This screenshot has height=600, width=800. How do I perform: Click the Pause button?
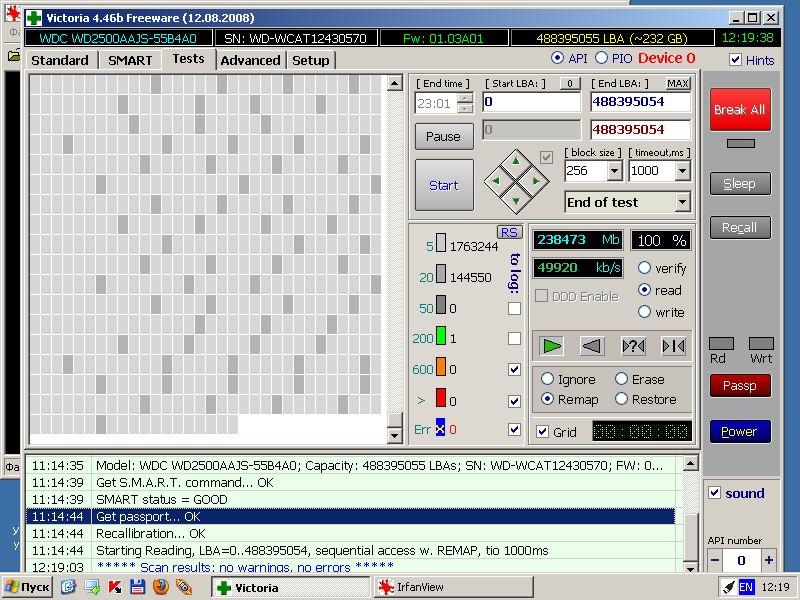point(444,137)
